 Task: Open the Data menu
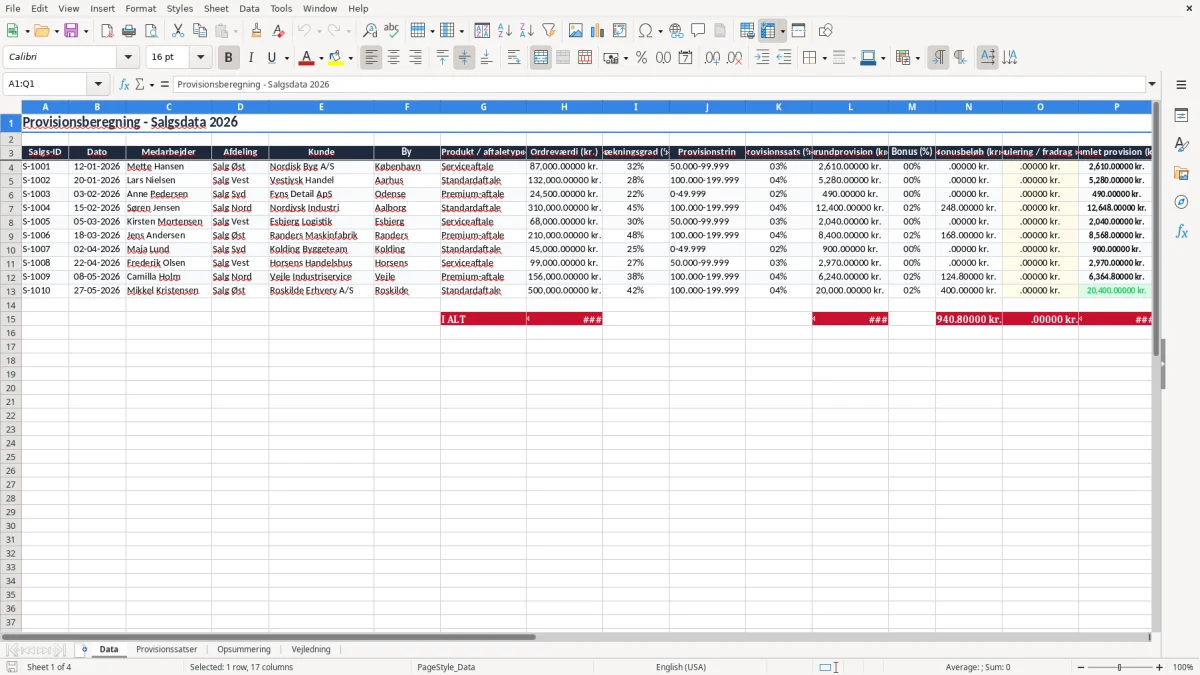(249, 8)
